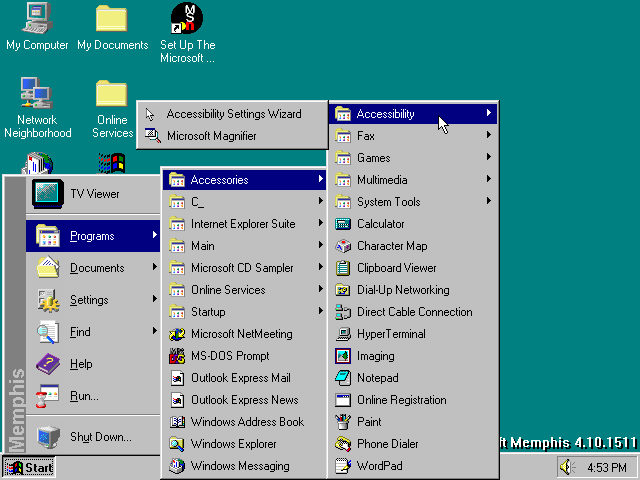Screen dimensions: 640x480
Task: Expand the Internet Explorer Suite arrow
Action: (321, 223)
